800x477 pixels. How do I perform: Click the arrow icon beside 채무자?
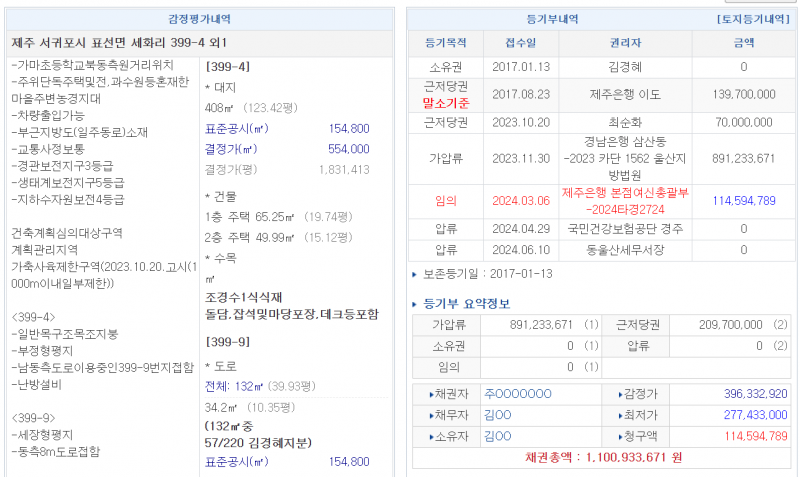431,415
